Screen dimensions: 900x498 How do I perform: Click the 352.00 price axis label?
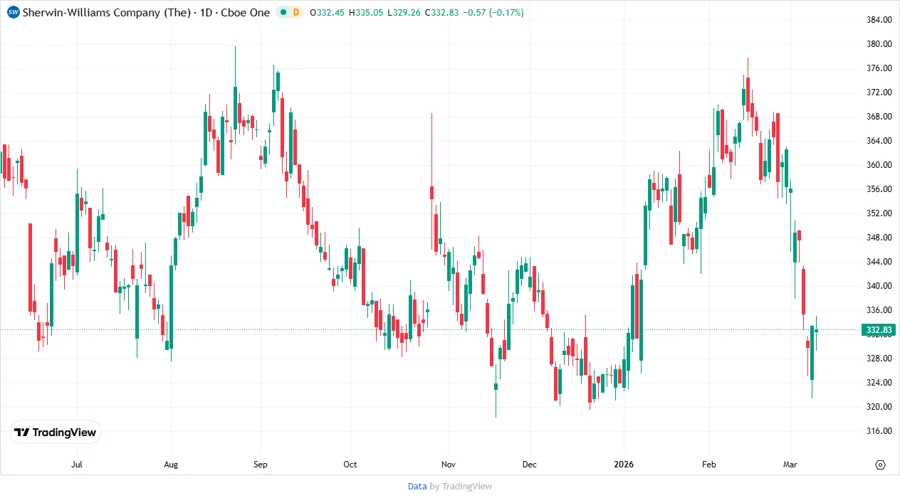click(x=879, y=213)
